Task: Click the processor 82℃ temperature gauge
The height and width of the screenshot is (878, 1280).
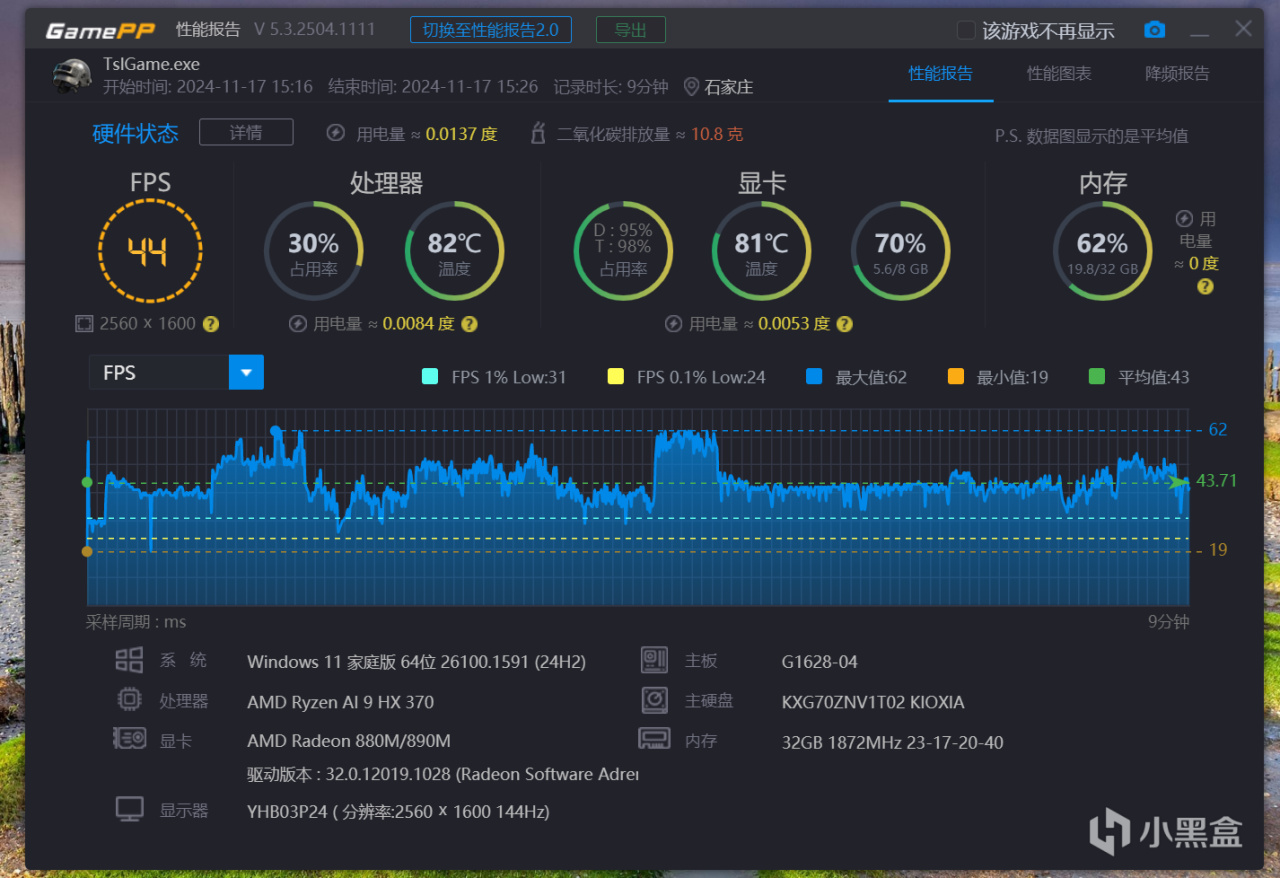Action: coord(455,251)
